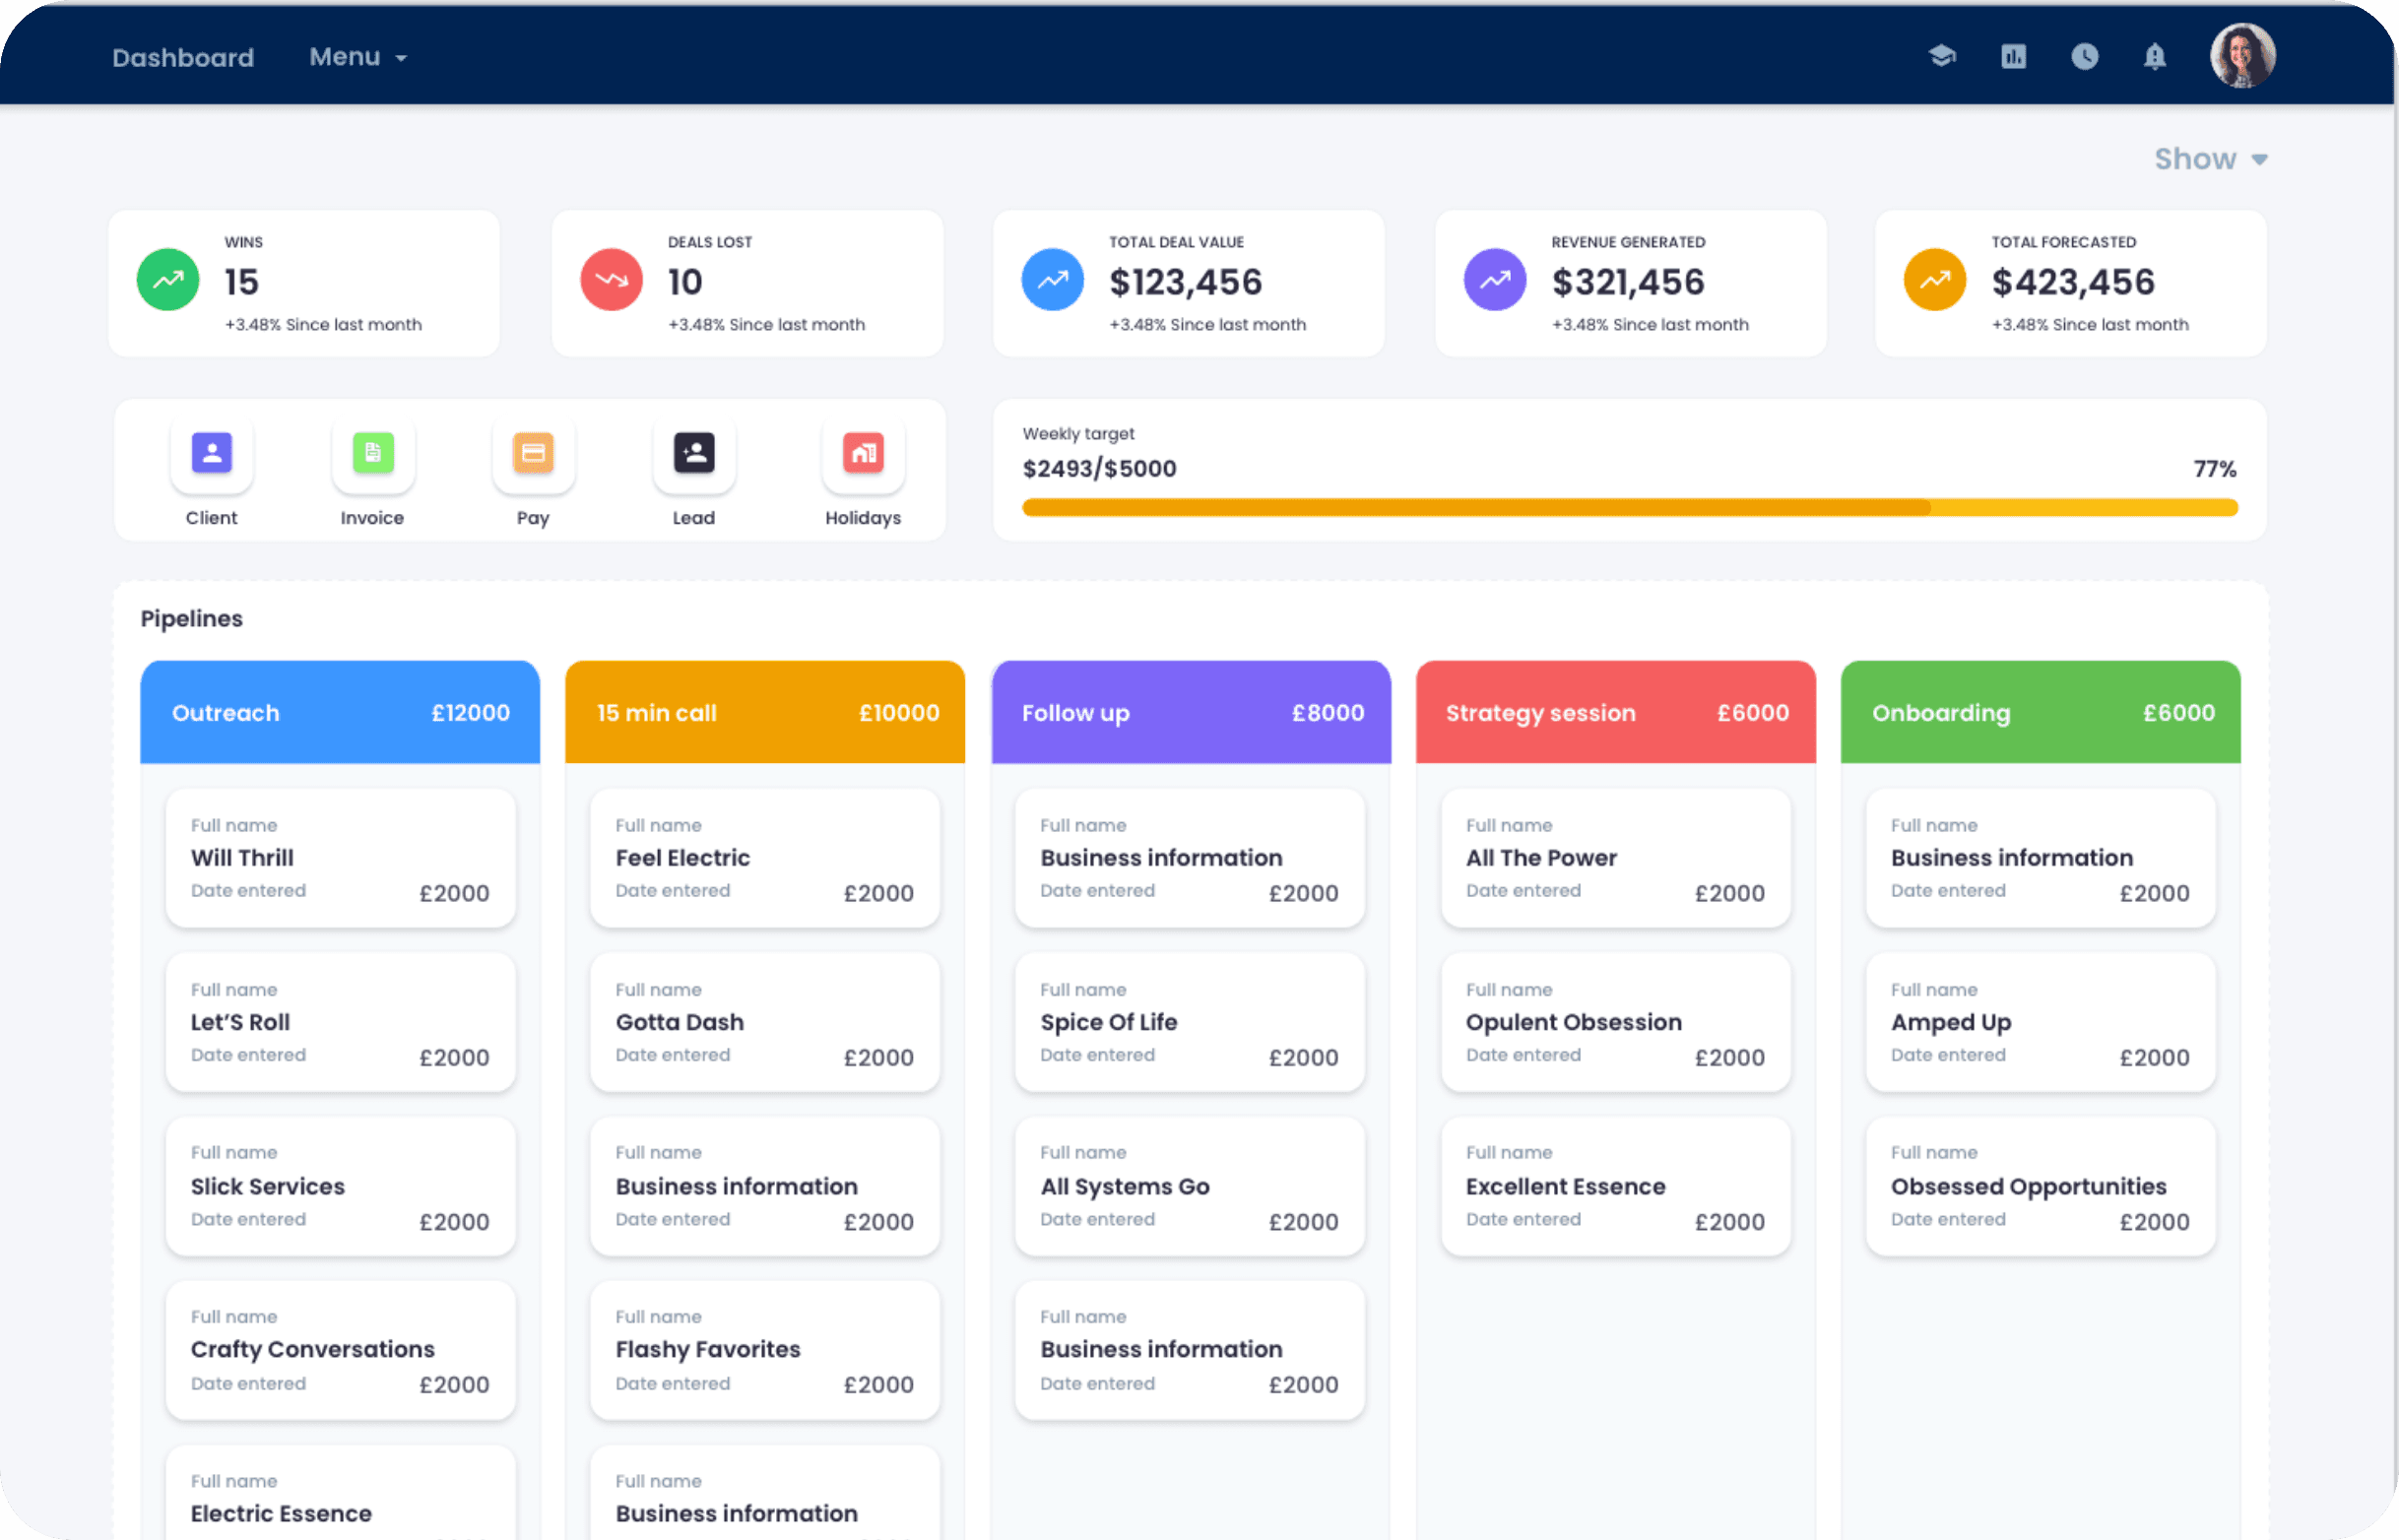Screen dimensions: 2399x1540
Task: Open the Holidays shortcut icon
Action: coord(862,453)
